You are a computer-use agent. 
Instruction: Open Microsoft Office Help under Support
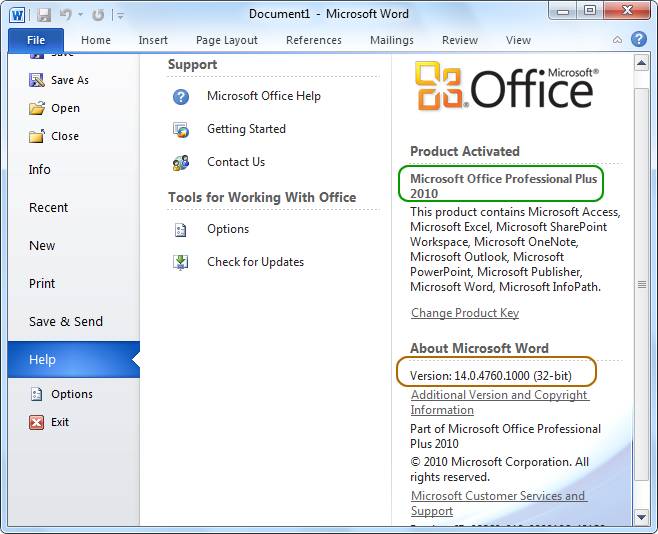(263, 96)
